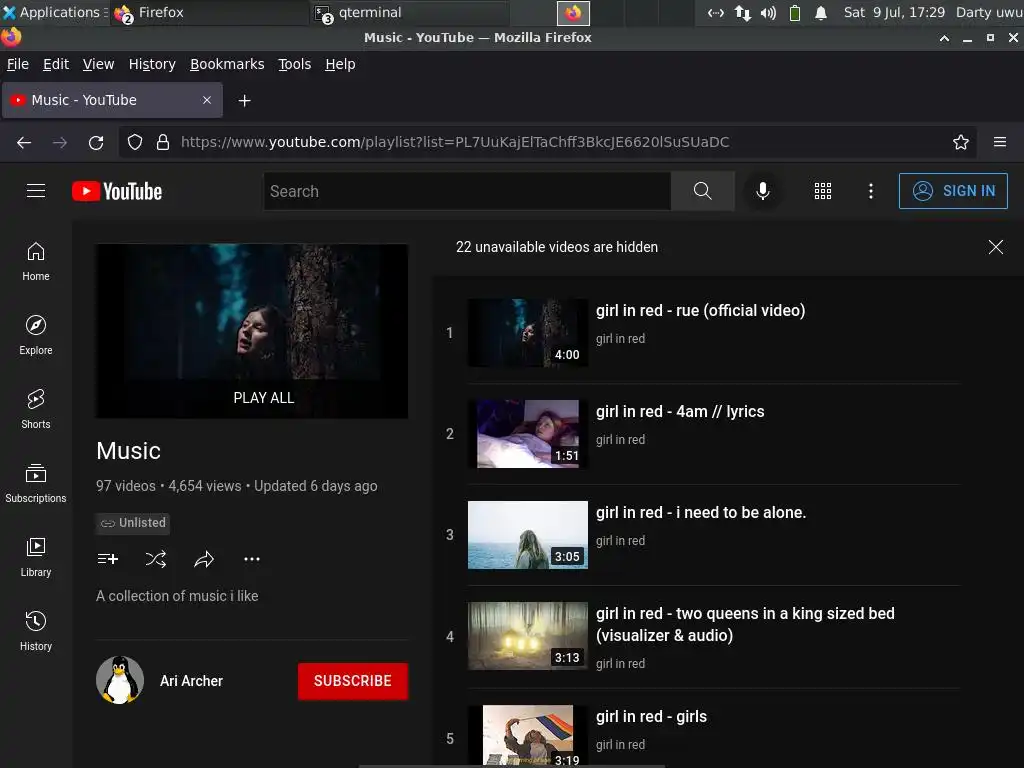Show site security padlock info
Viewport: 1024px width, 768px height.
click(x=163, y=142)
